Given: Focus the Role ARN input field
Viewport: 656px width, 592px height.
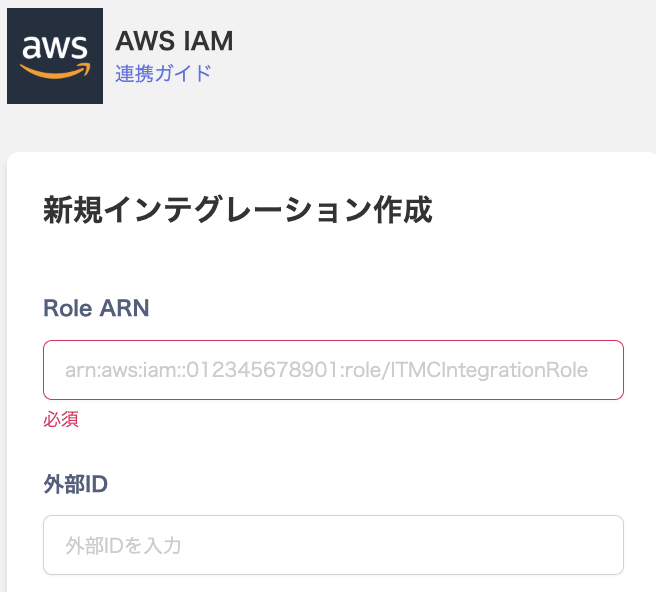Looking at the screenshot, I should pos(333,370).
